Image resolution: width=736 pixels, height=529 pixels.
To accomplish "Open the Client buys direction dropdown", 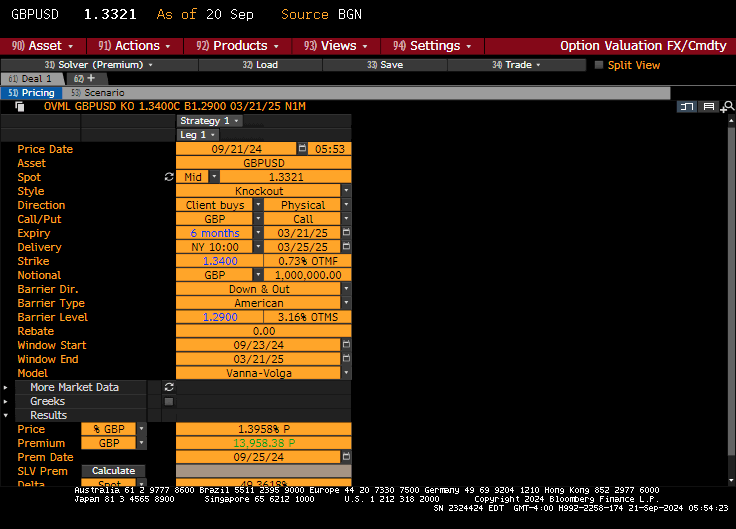I will point(258,205).
